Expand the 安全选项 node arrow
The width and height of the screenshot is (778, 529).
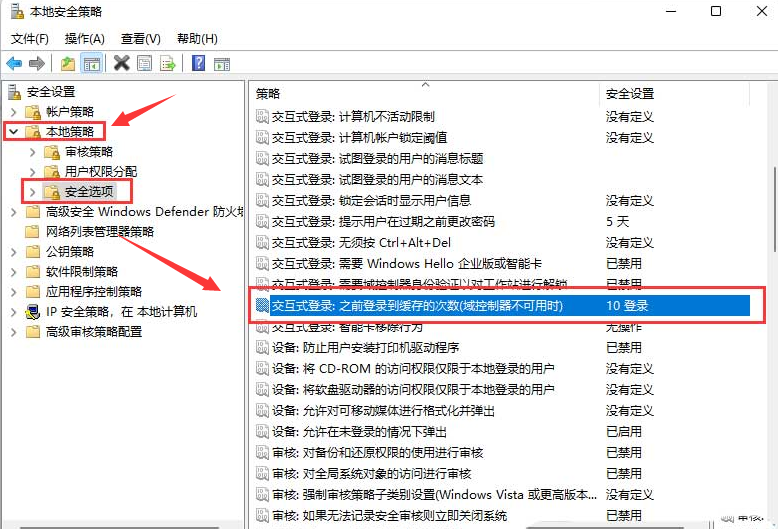[33, 192]
